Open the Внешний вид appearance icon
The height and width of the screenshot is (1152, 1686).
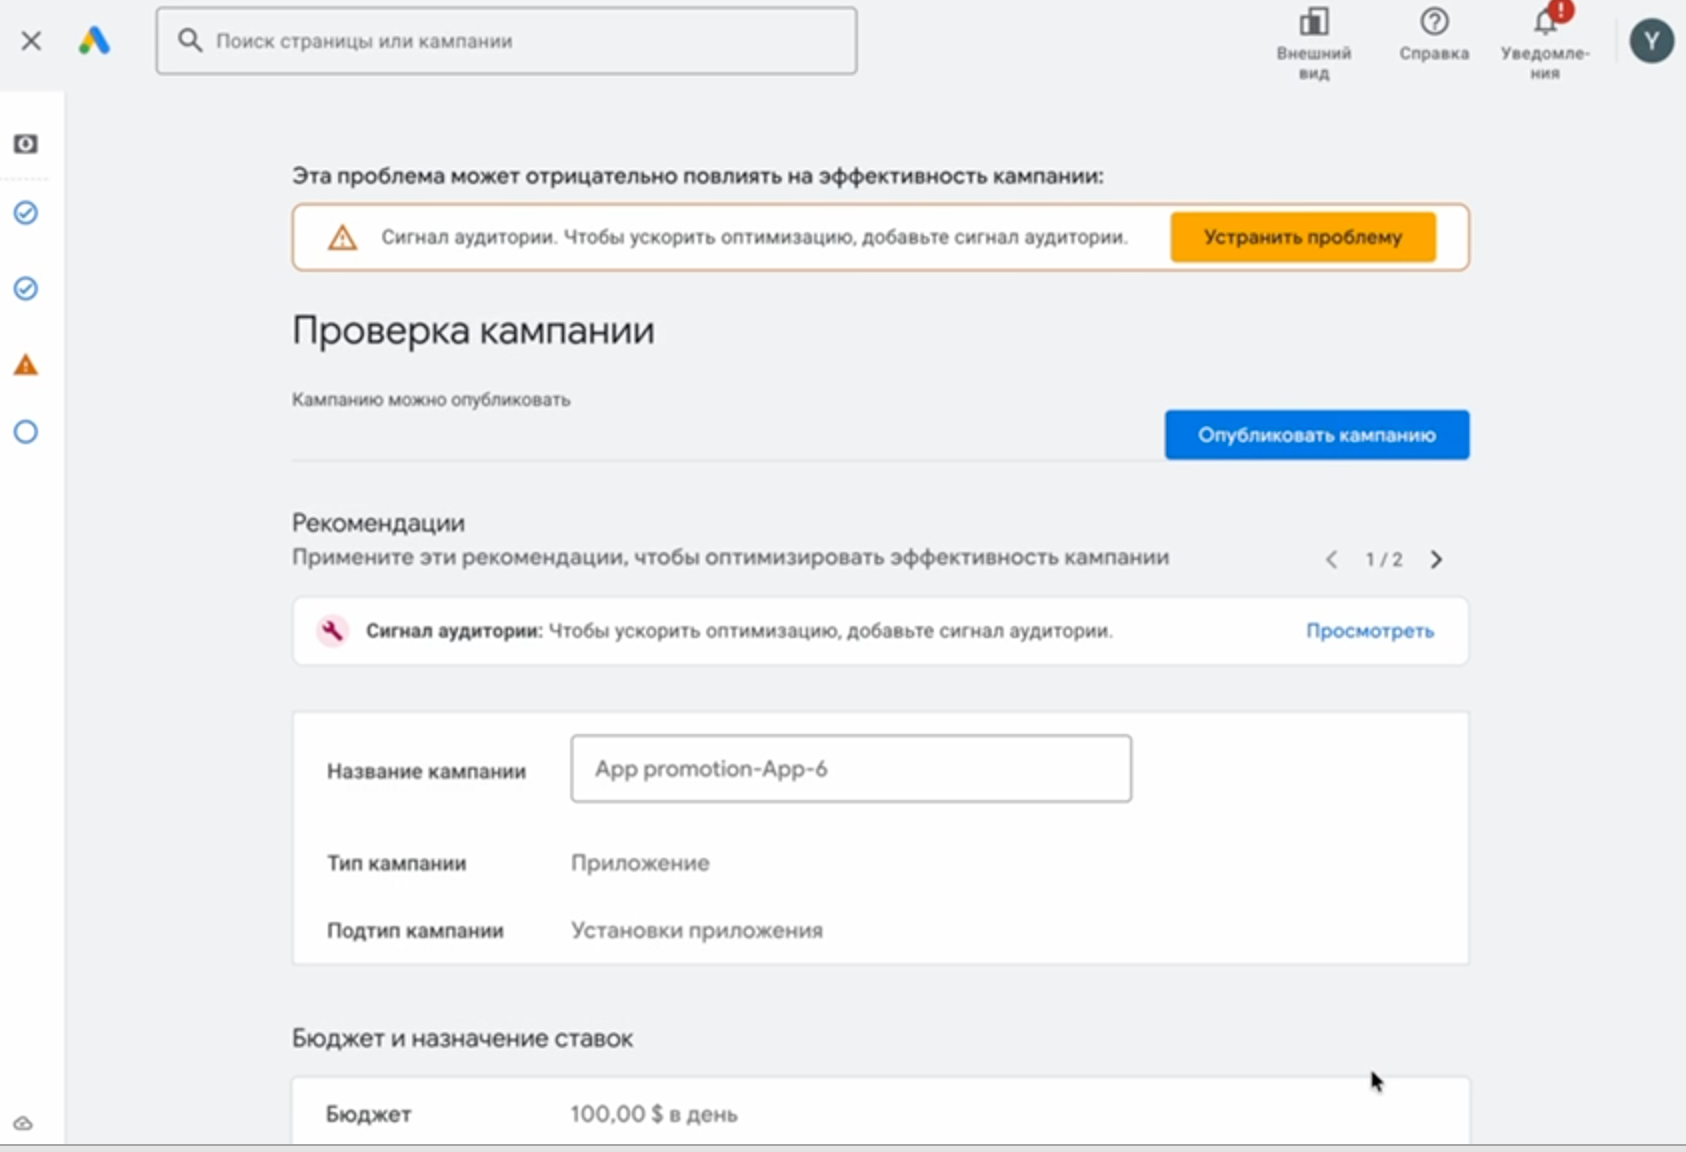point(1313,23)
